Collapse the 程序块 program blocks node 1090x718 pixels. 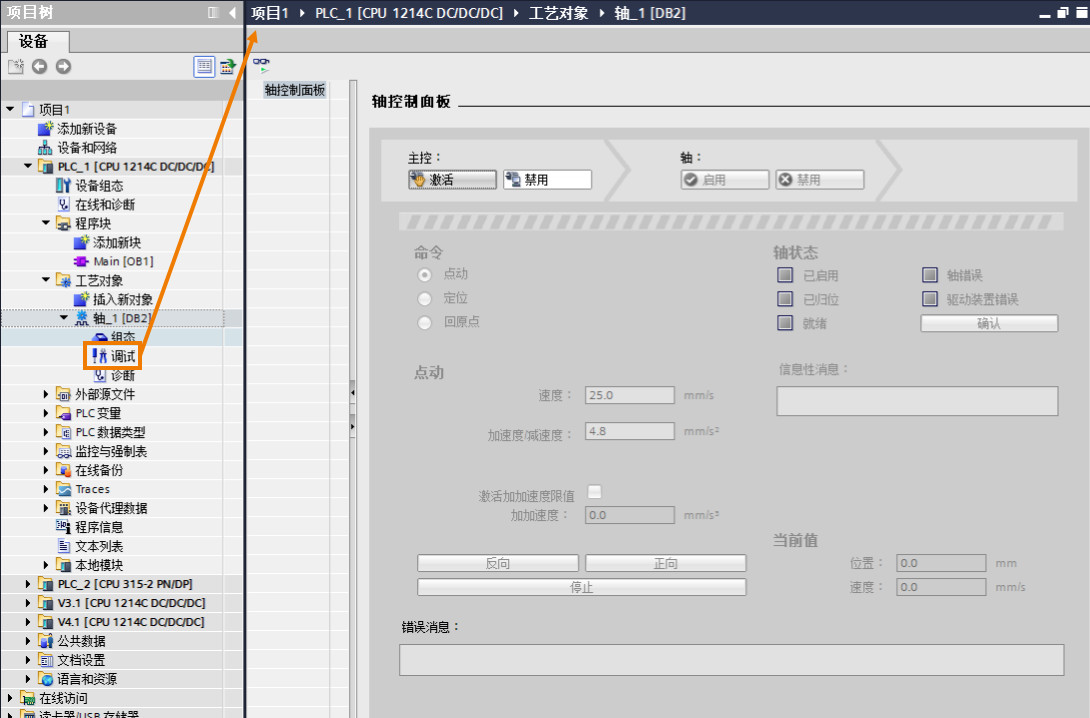pos(46,223)
